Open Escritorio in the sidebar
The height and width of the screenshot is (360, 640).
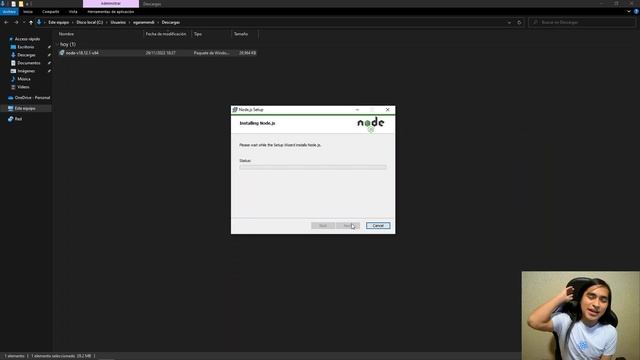point(26,47)
